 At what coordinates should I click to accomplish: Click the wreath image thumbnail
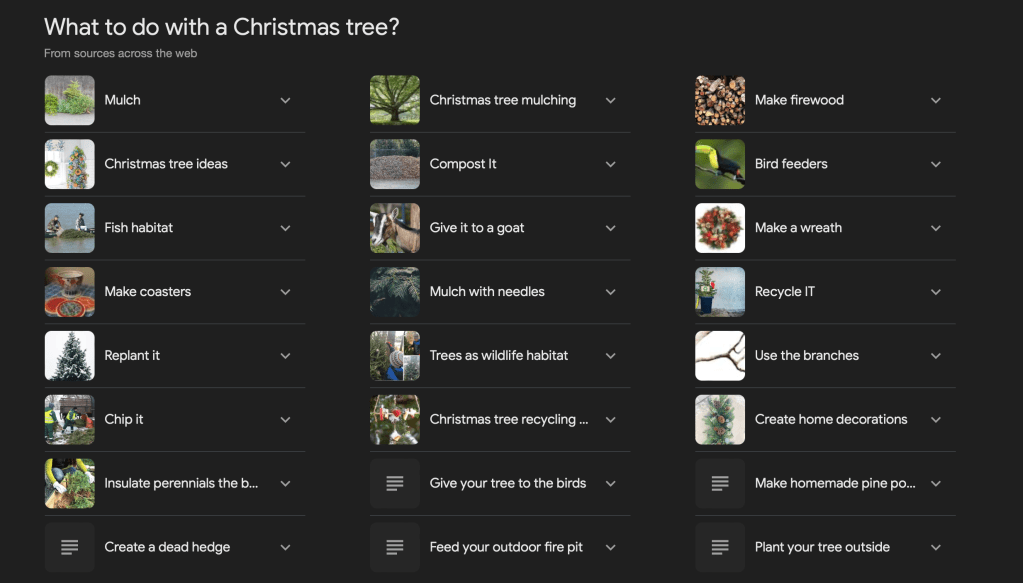tap(720, 228)
